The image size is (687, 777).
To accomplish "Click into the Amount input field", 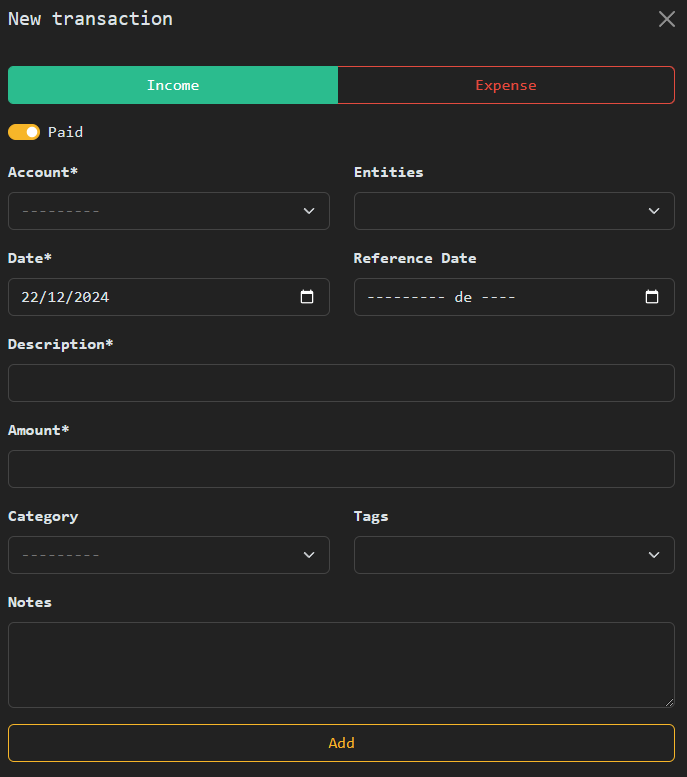I will point(341,469).
